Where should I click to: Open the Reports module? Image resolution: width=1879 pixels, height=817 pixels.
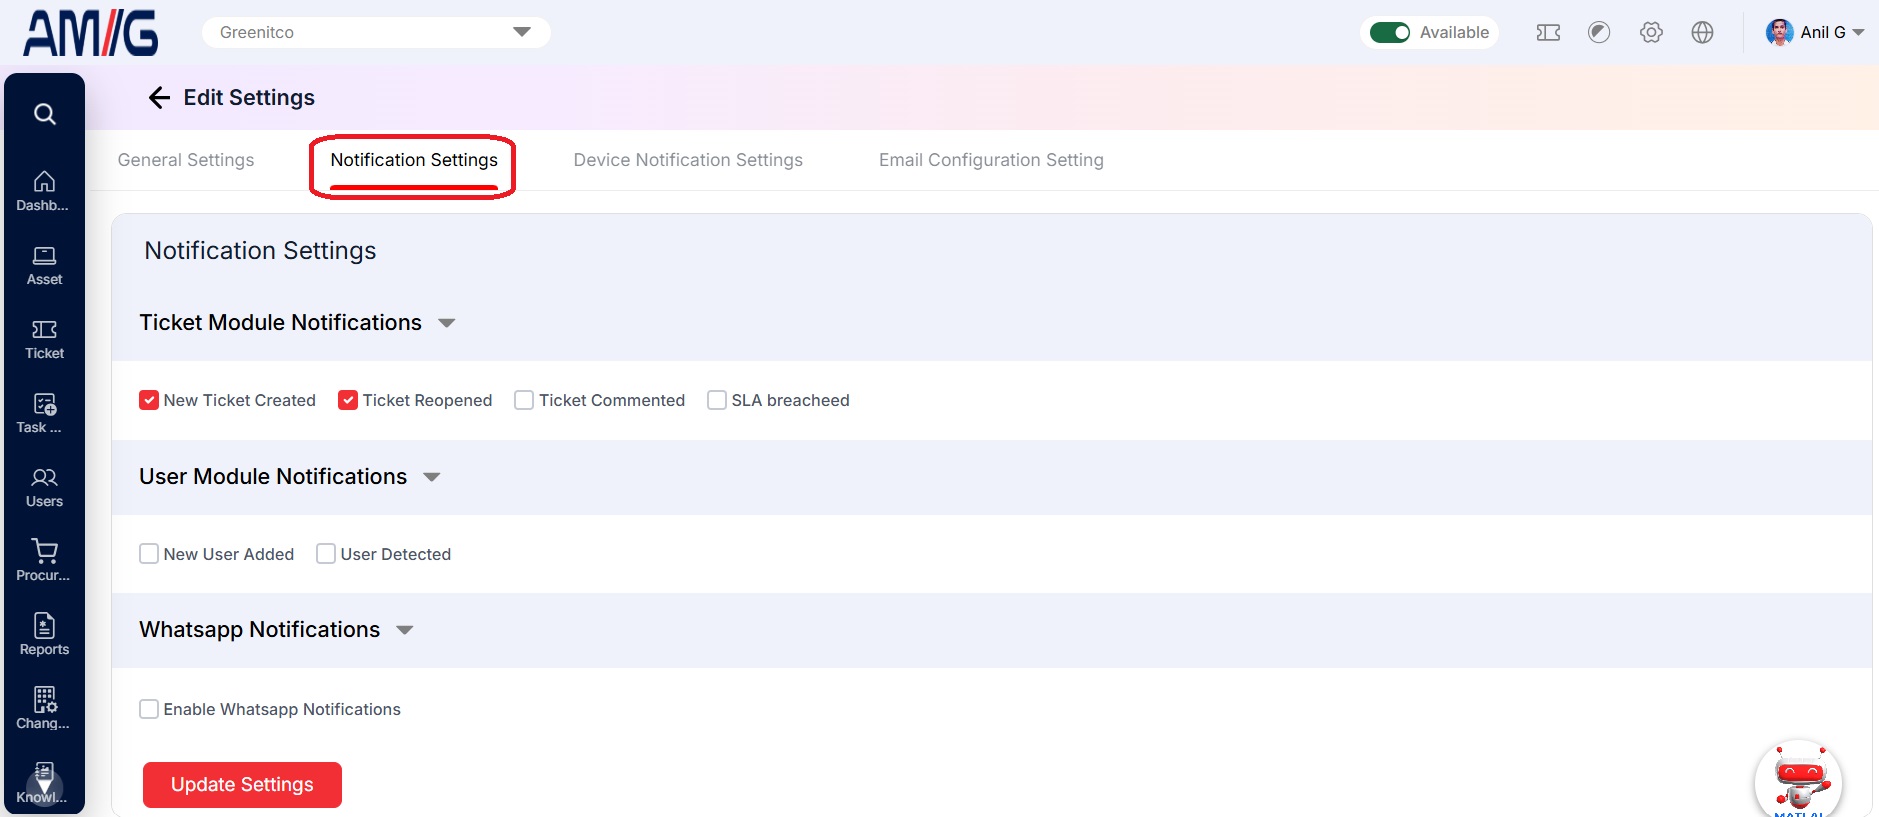[44, 635]
